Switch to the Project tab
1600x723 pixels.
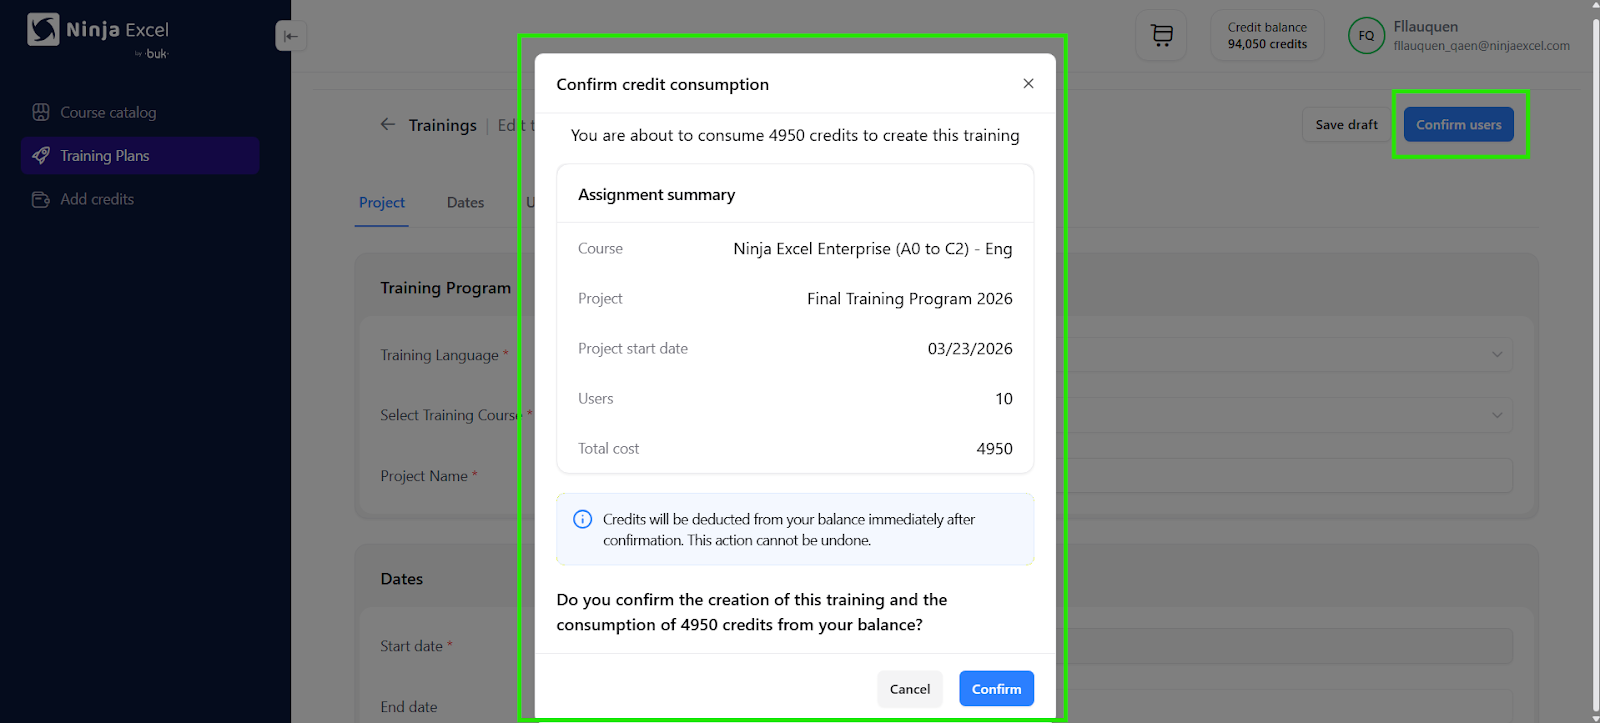[x=382, y=202]
